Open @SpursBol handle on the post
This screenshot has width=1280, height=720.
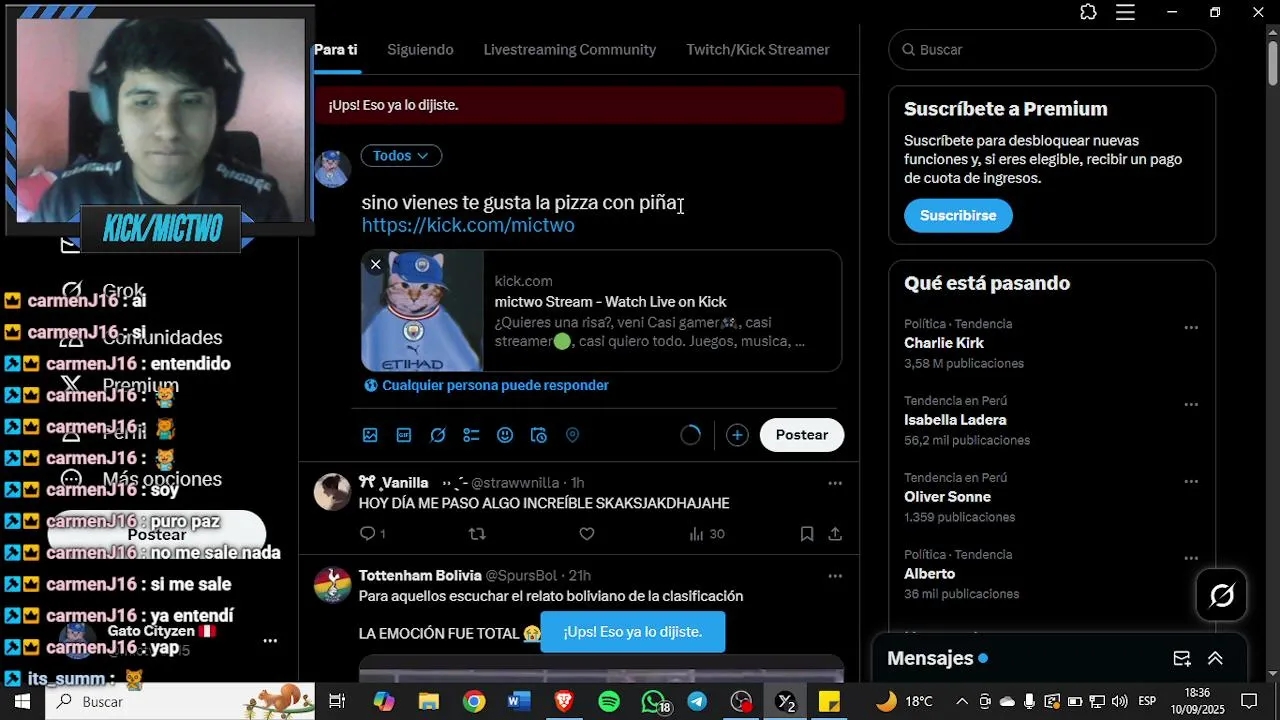(x=521, y=576)
